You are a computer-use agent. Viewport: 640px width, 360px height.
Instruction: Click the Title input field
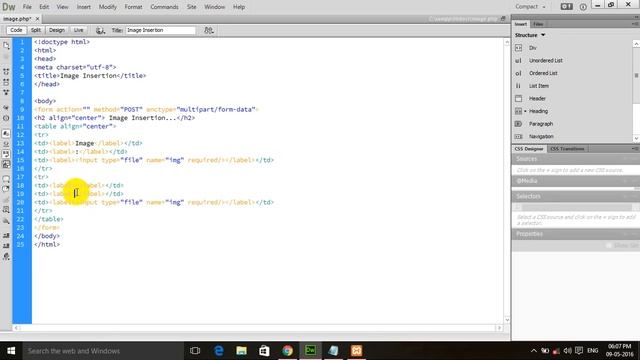pyautogui.click(x=160, y=30)
